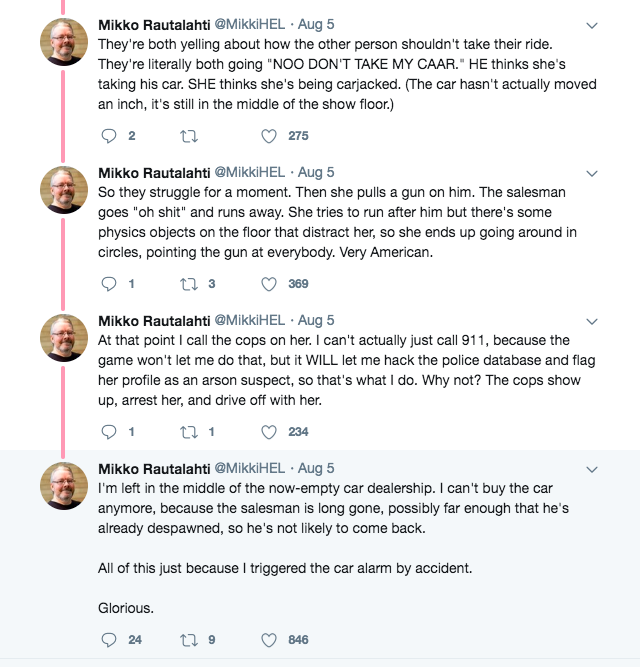
Task: Click the avatar on the 'Very American' tweet
Action: (x=63, y=191)
